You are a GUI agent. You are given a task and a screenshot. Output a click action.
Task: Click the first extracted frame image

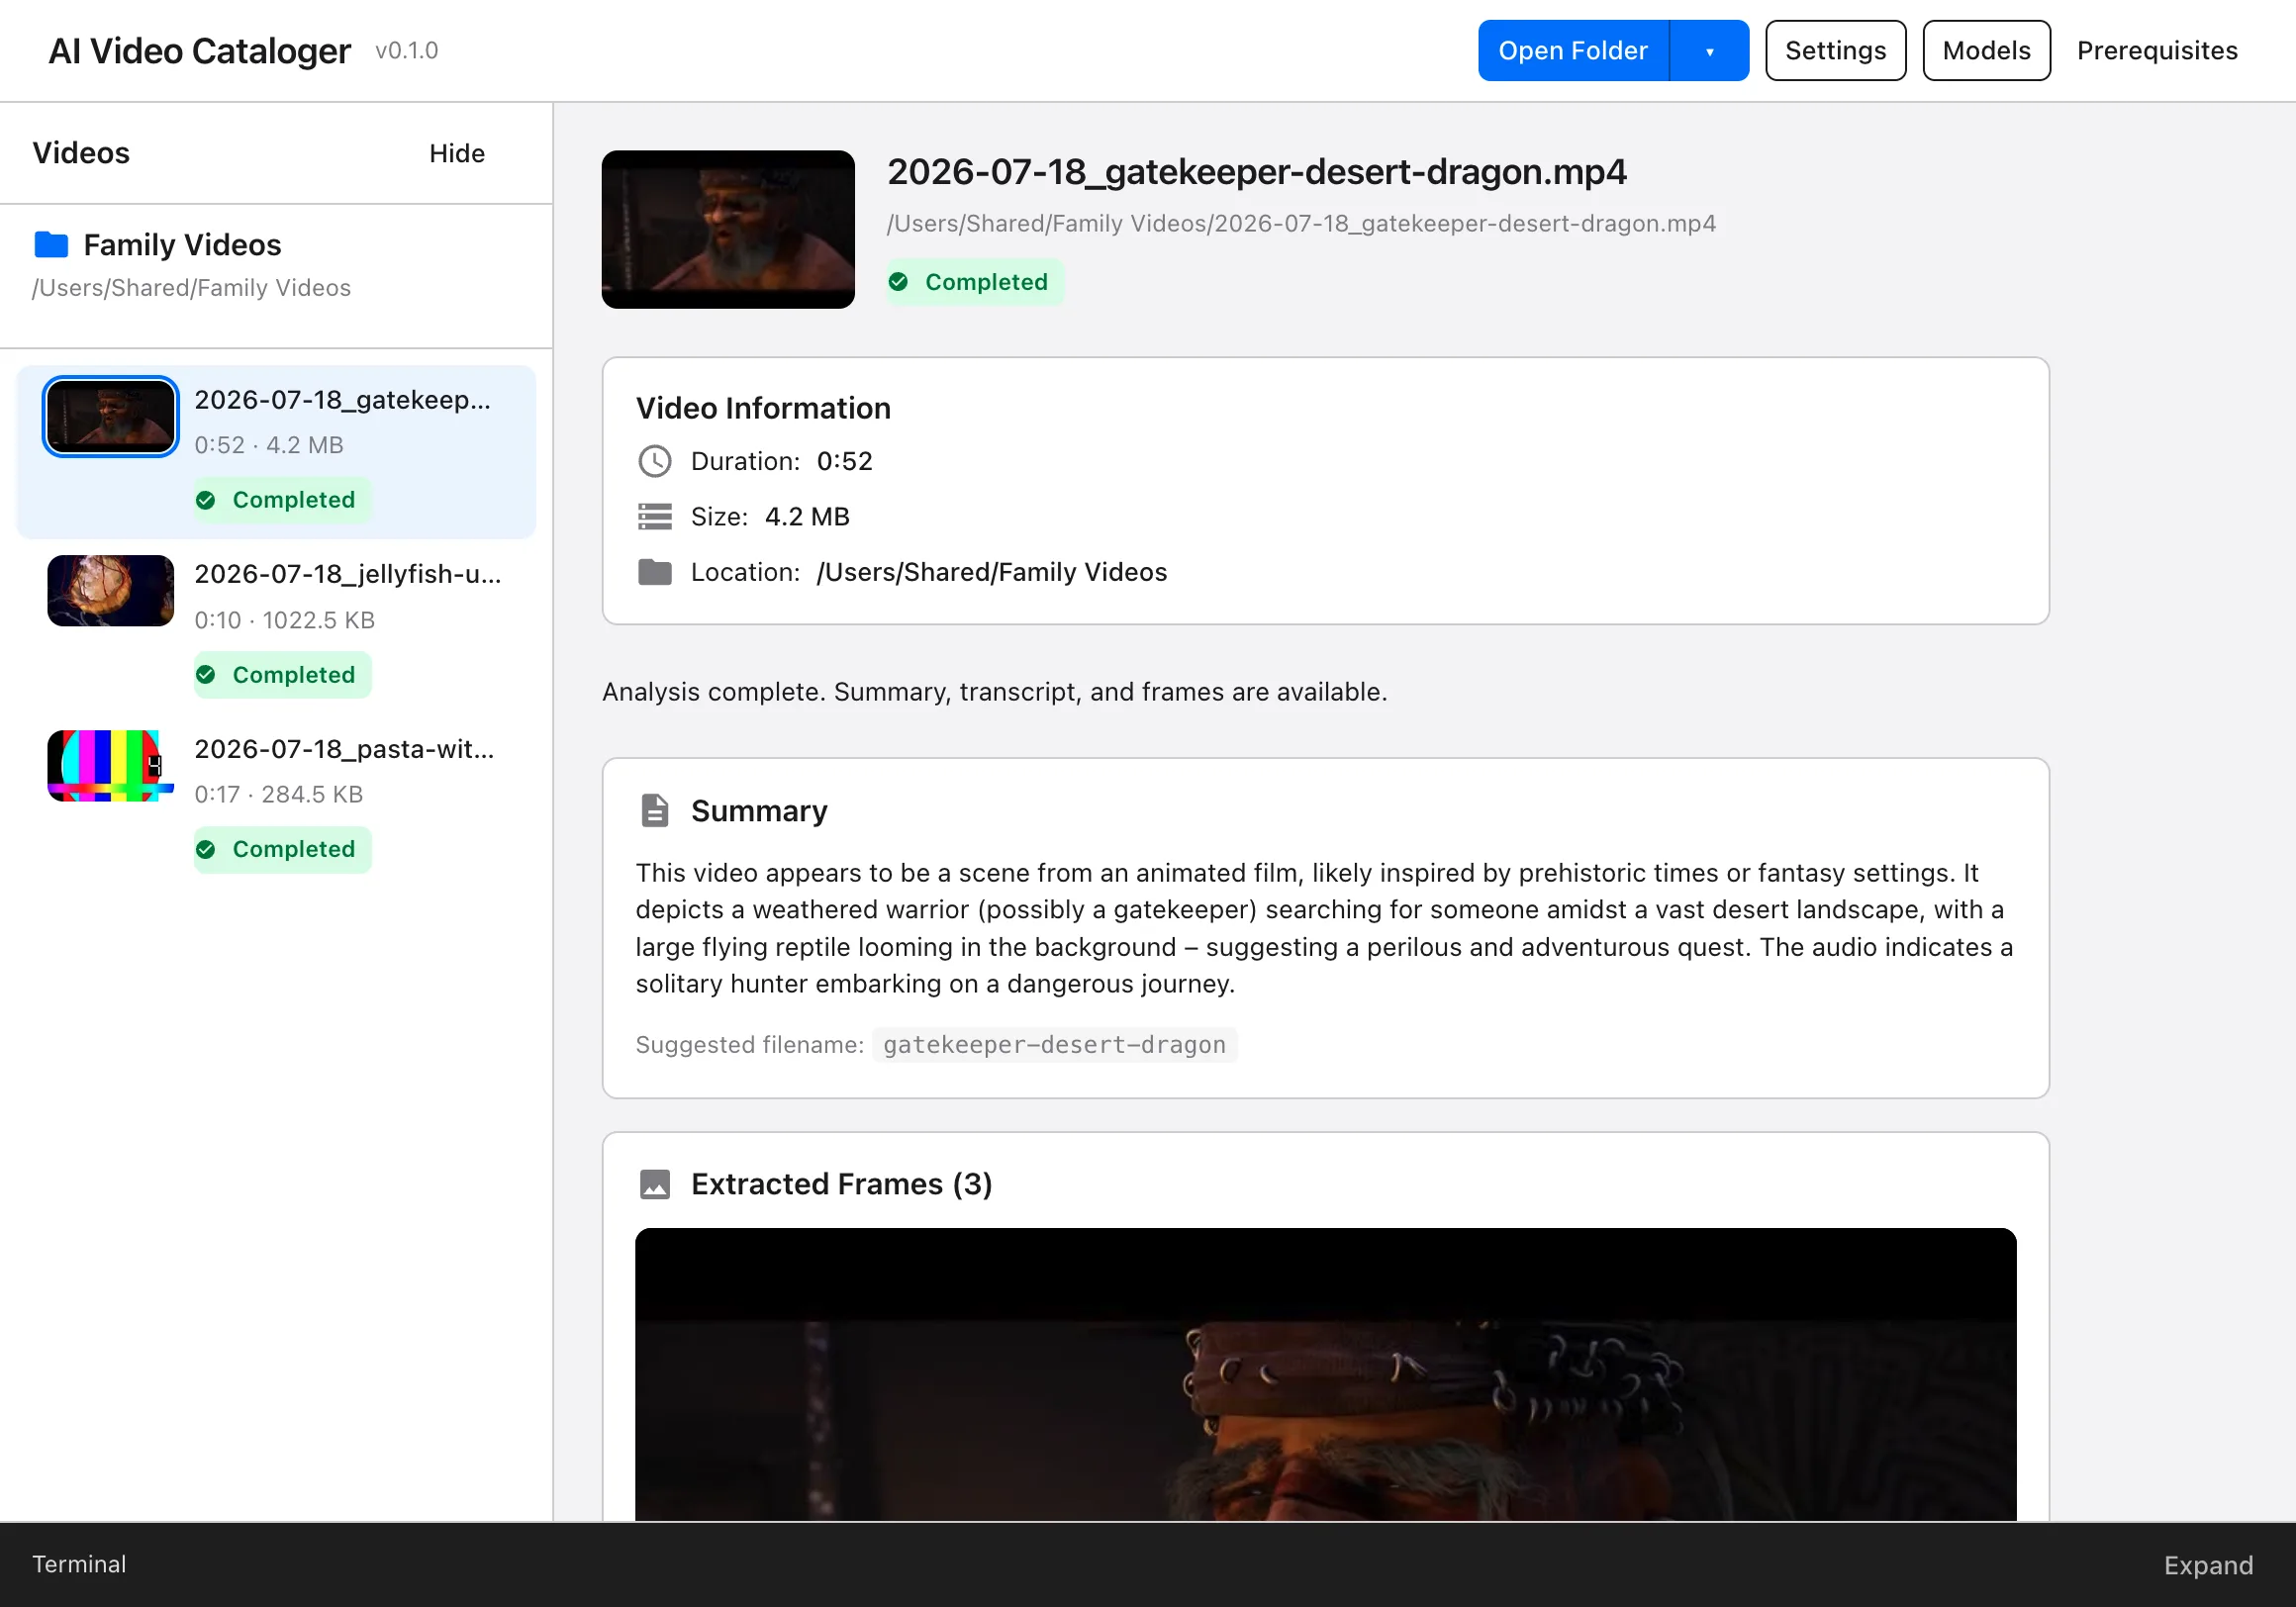(x=1325, y=1374)
